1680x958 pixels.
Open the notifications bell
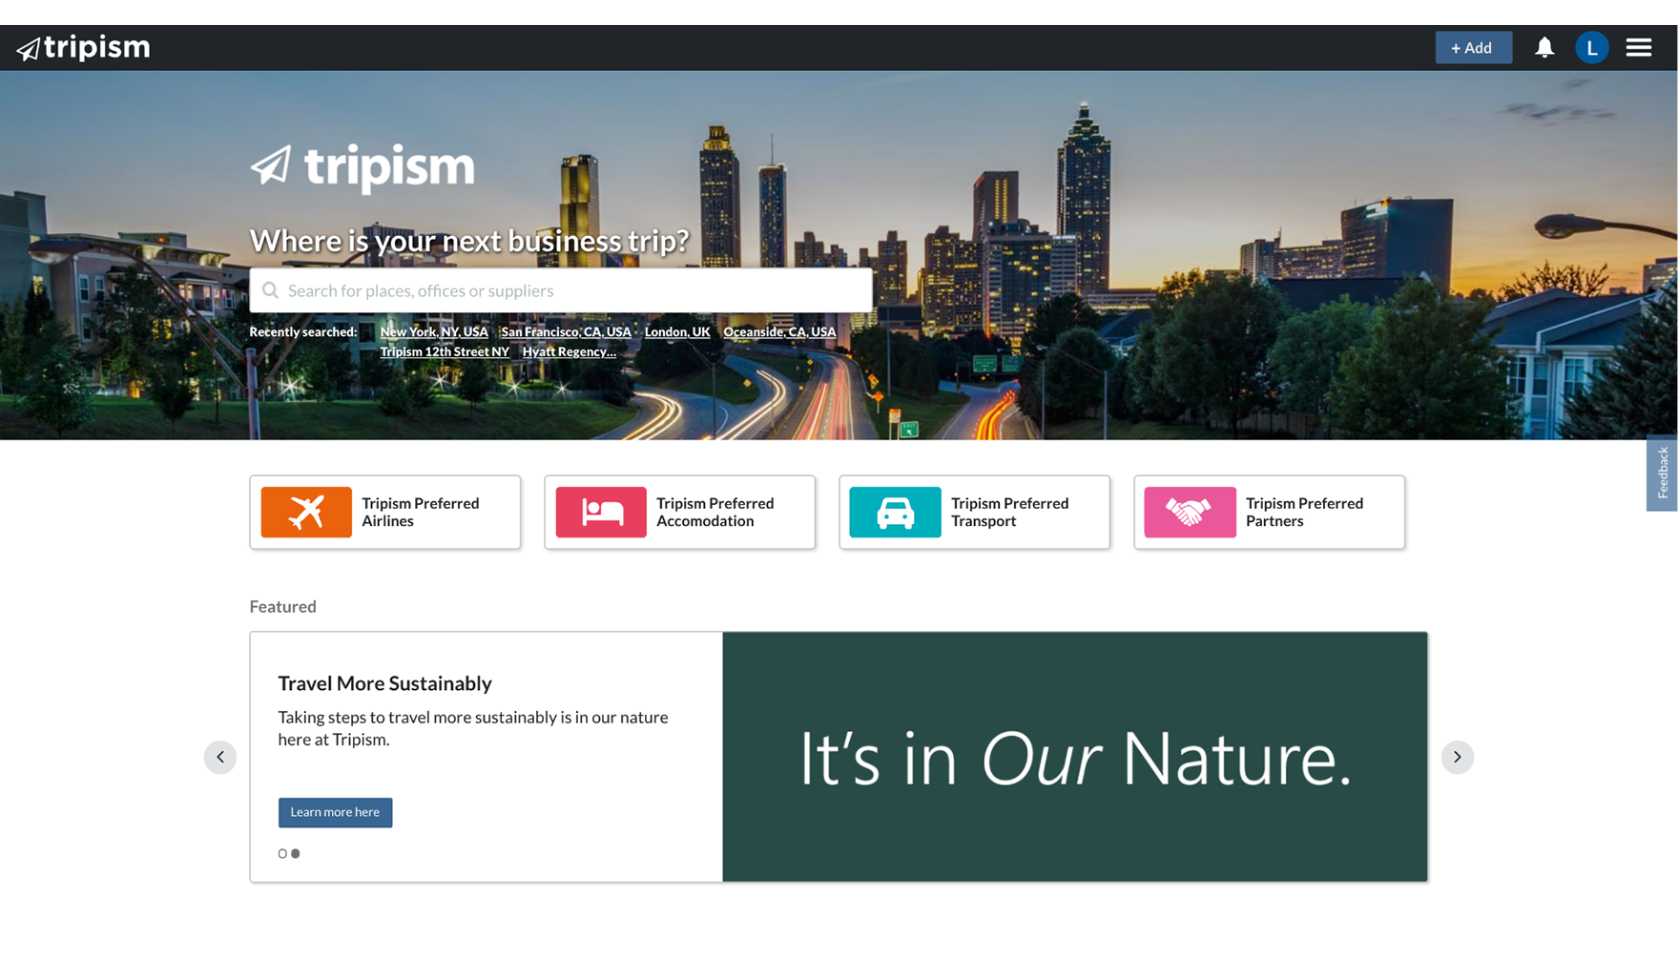click(1544, 47)
